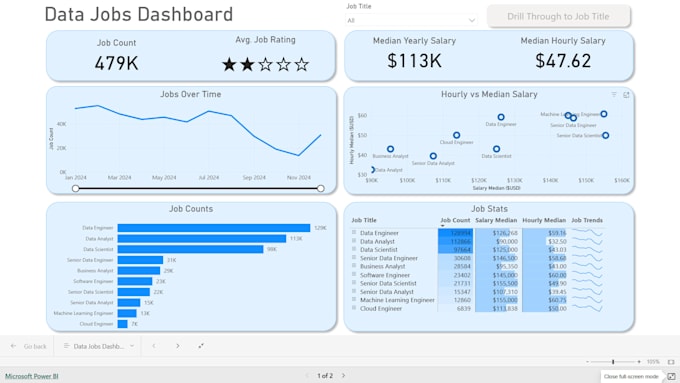Expand the Data Analyst row in Job Stats
This screenshot has width=680, height=383.
coord(354,241)
